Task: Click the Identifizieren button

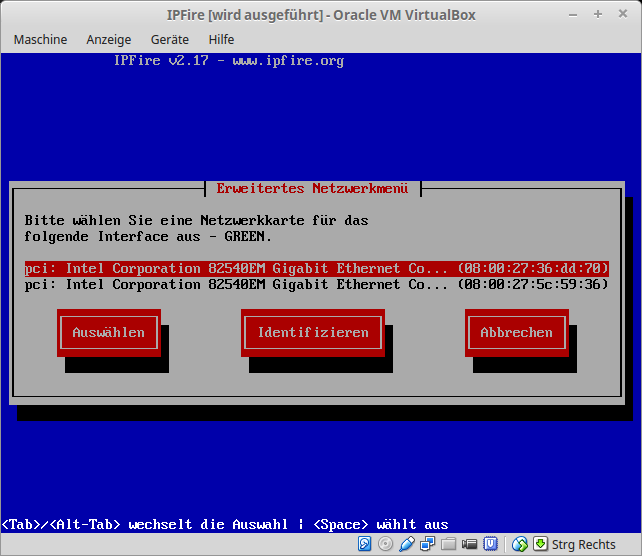Action: click(313, 332)
